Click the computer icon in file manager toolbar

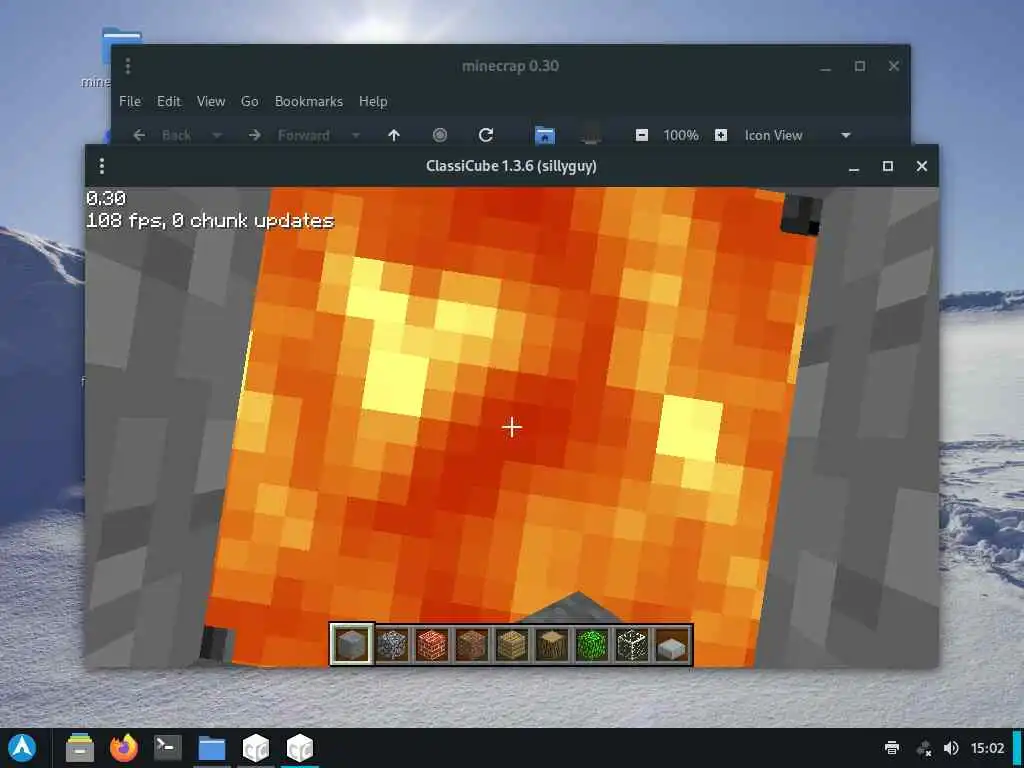(591, 135)
